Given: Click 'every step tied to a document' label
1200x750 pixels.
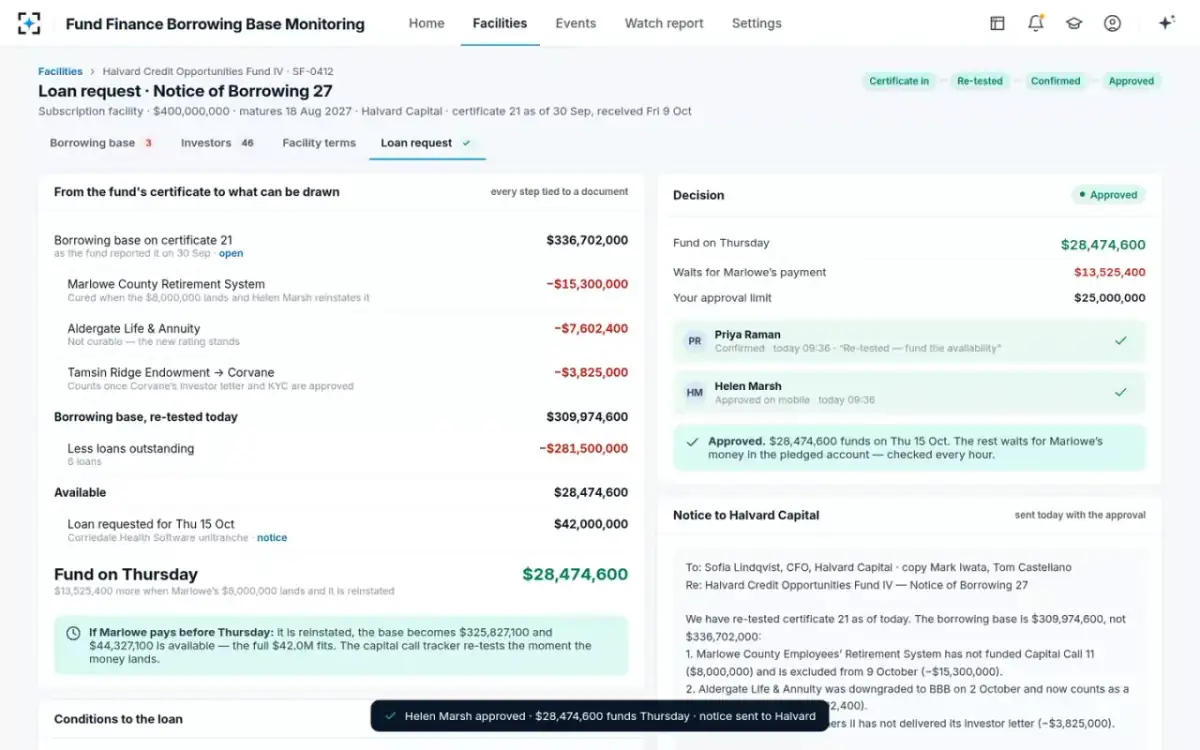Looking at the screenshot, I should (559, 191).
